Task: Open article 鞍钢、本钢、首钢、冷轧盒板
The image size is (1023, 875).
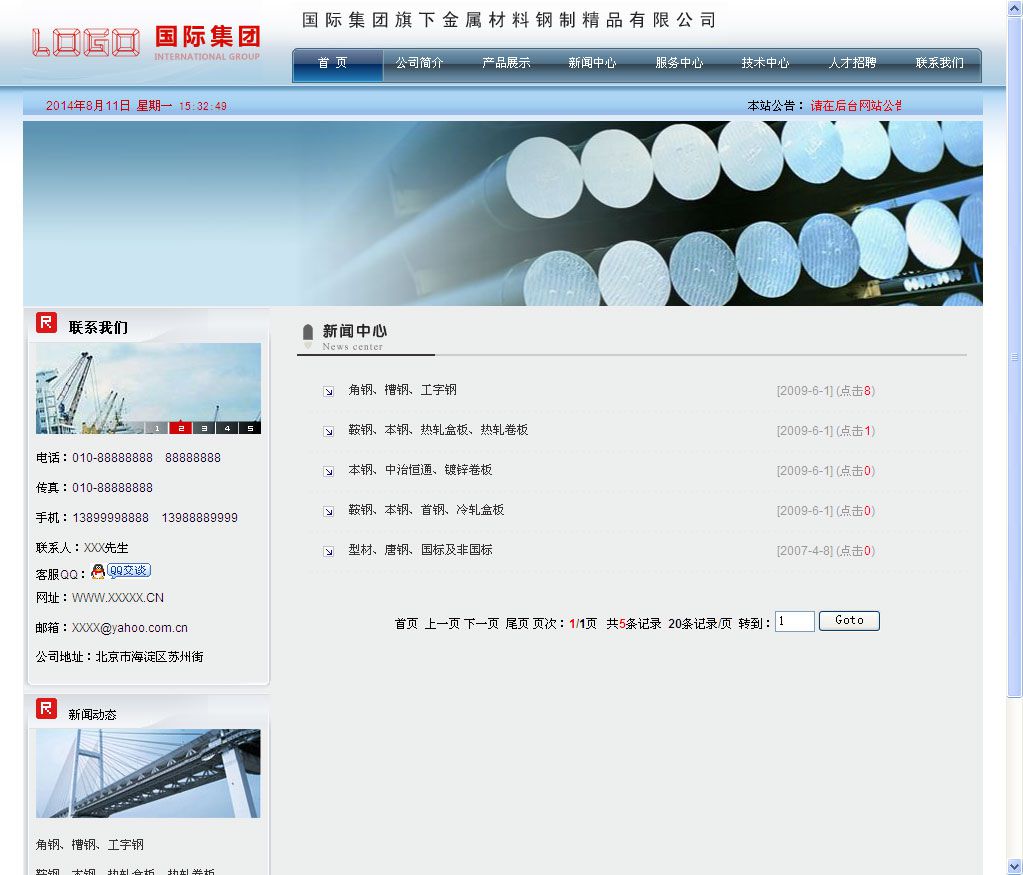Action: (x=426, y=510)
